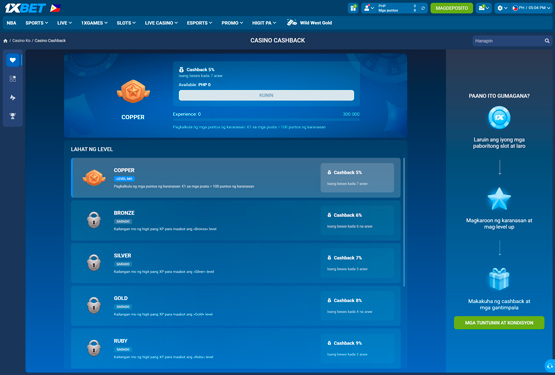555x375 pixels.
Task: Select the BRONZE level row title
Action: pos(124,213)
